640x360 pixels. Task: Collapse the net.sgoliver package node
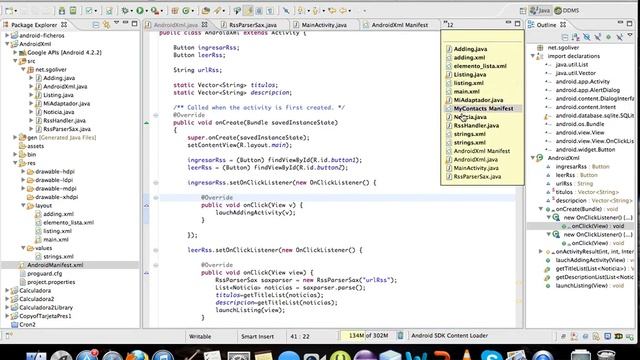[x=23, y=69]
